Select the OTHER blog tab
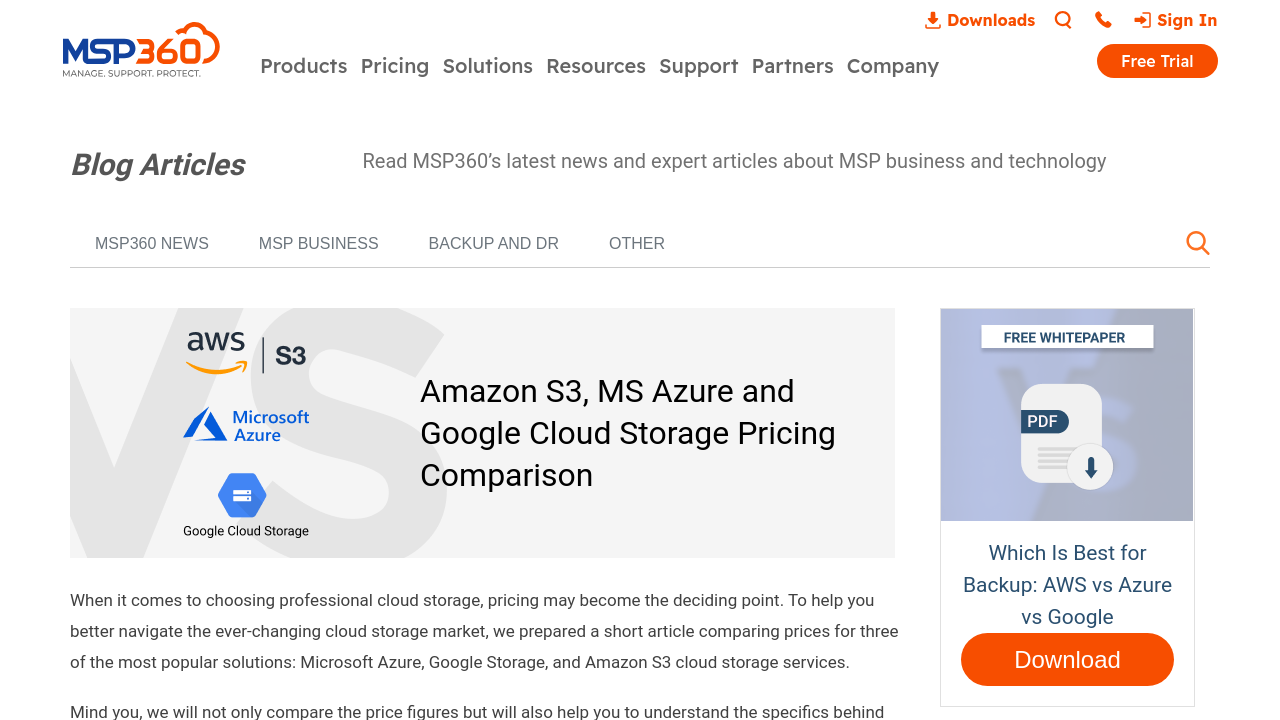Viewport: 1280px width, 720px height. pyautogui.click(x=637, y=244)
